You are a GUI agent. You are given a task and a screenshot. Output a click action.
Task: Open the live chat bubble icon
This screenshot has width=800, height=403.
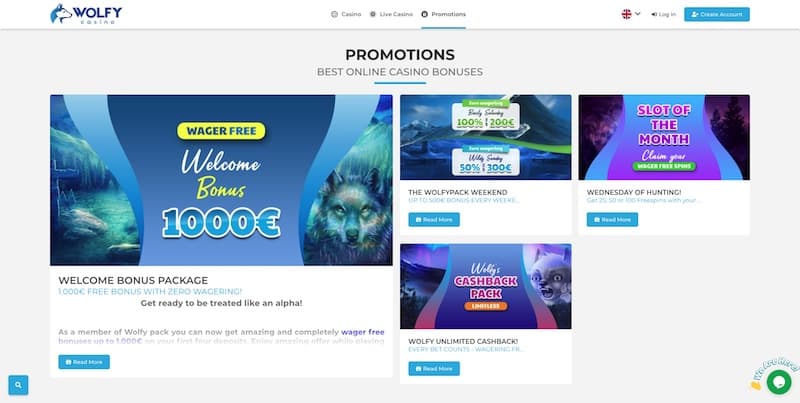pyautogui.click(x=779, y=382)
